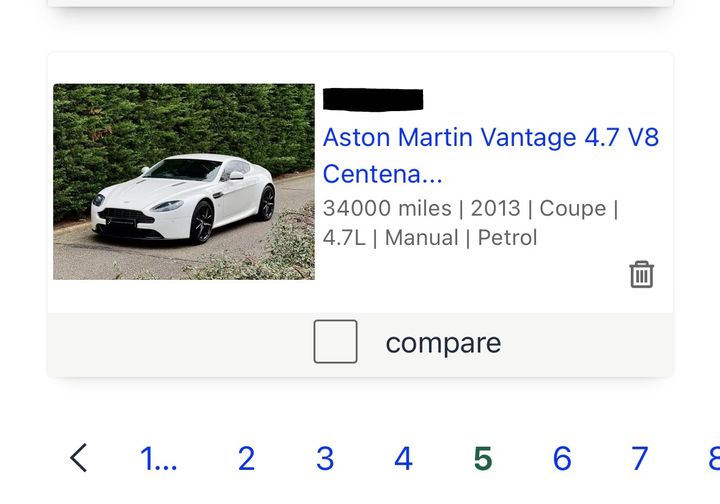Go to page 2 of results
Screen dimensions: 720x504
coord(246,458)
